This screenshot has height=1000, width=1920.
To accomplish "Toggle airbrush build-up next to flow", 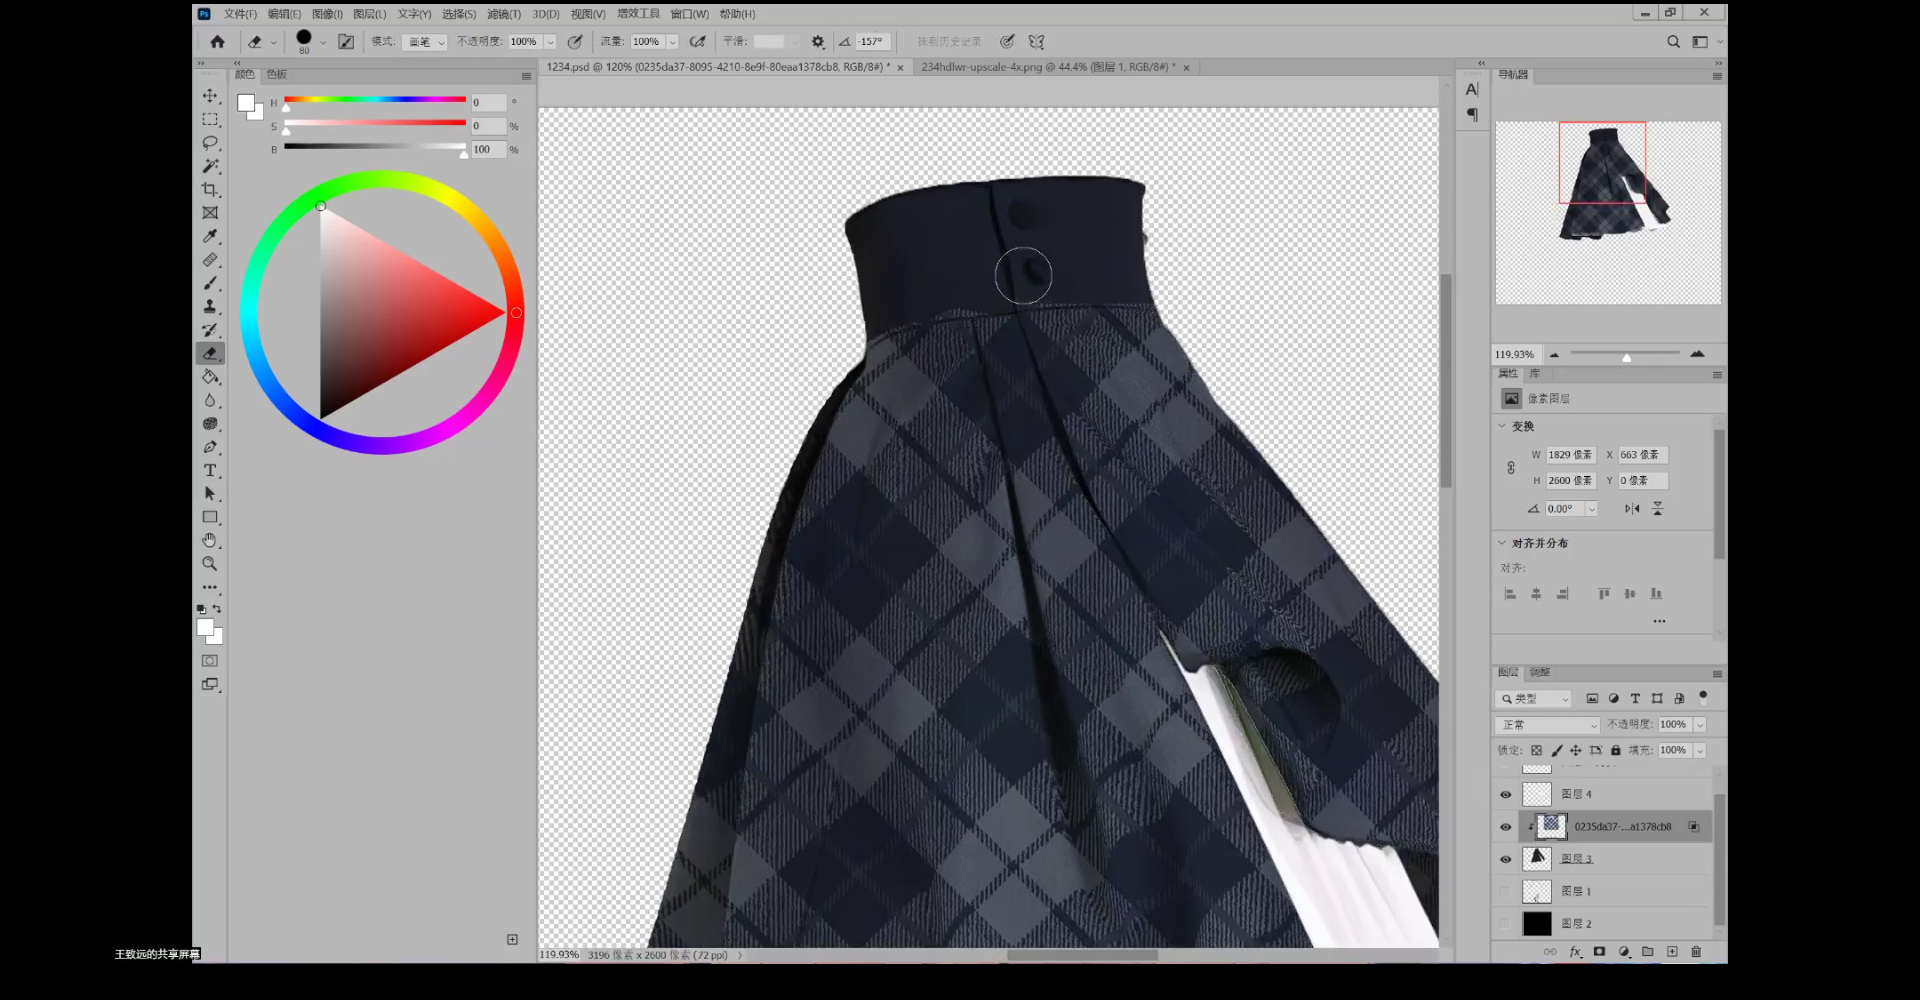I will [697, 42].
